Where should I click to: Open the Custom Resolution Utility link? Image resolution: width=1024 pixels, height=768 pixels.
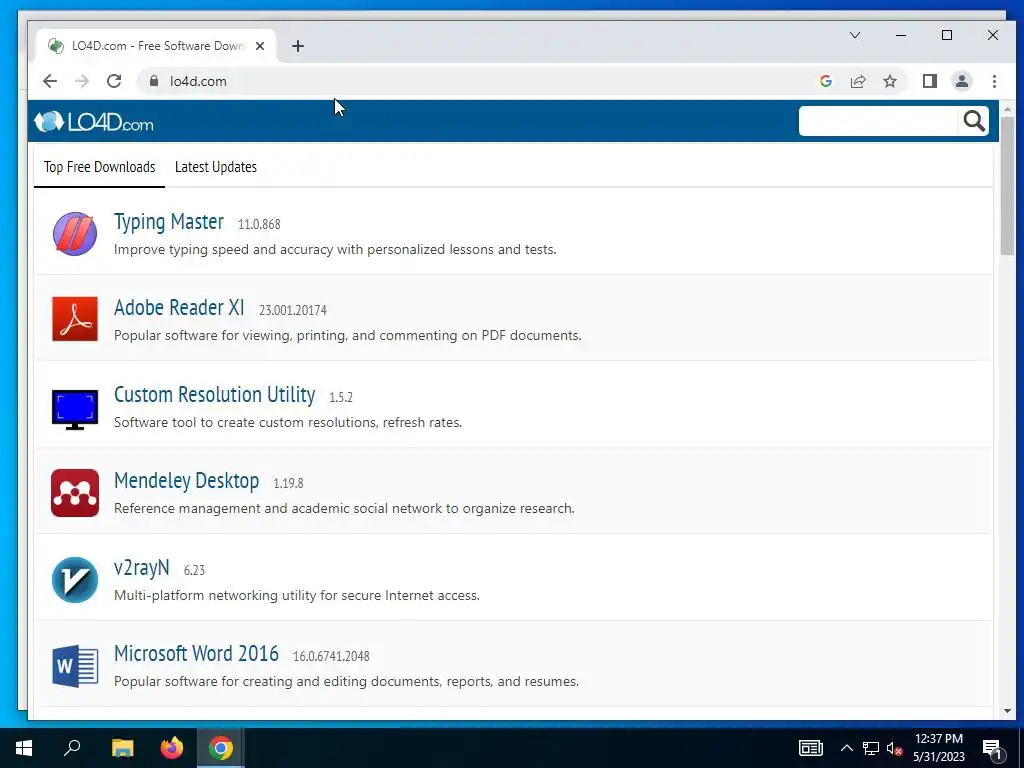click(214, 394)
